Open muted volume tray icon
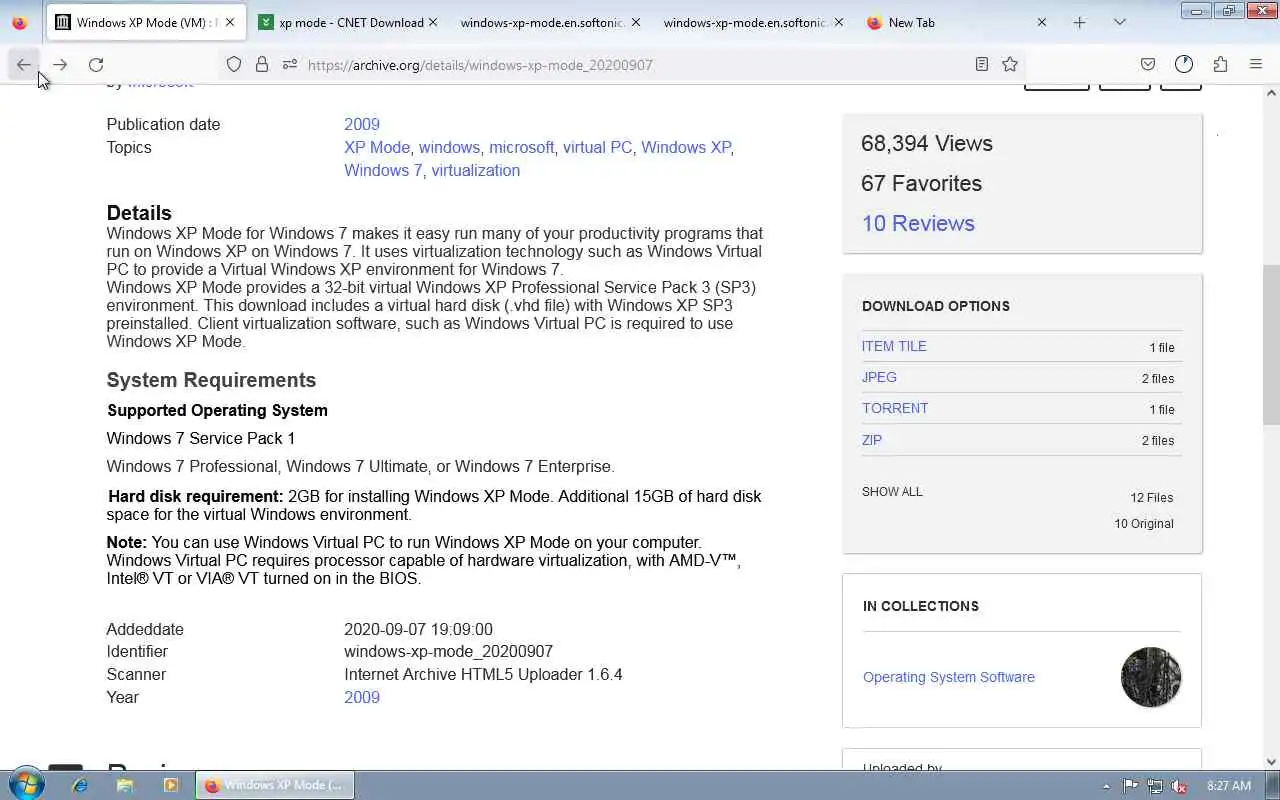 [1179, 786]
